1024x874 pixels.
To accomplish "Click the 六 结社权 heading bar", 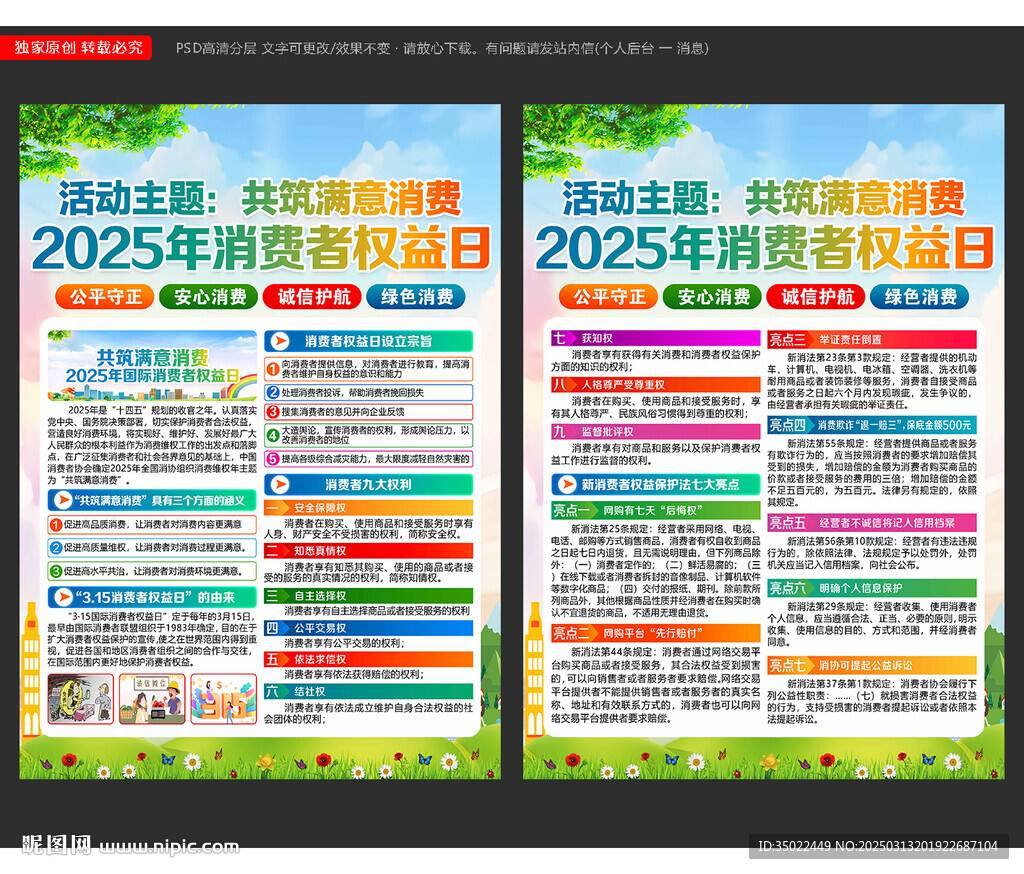I will (368, 691).
